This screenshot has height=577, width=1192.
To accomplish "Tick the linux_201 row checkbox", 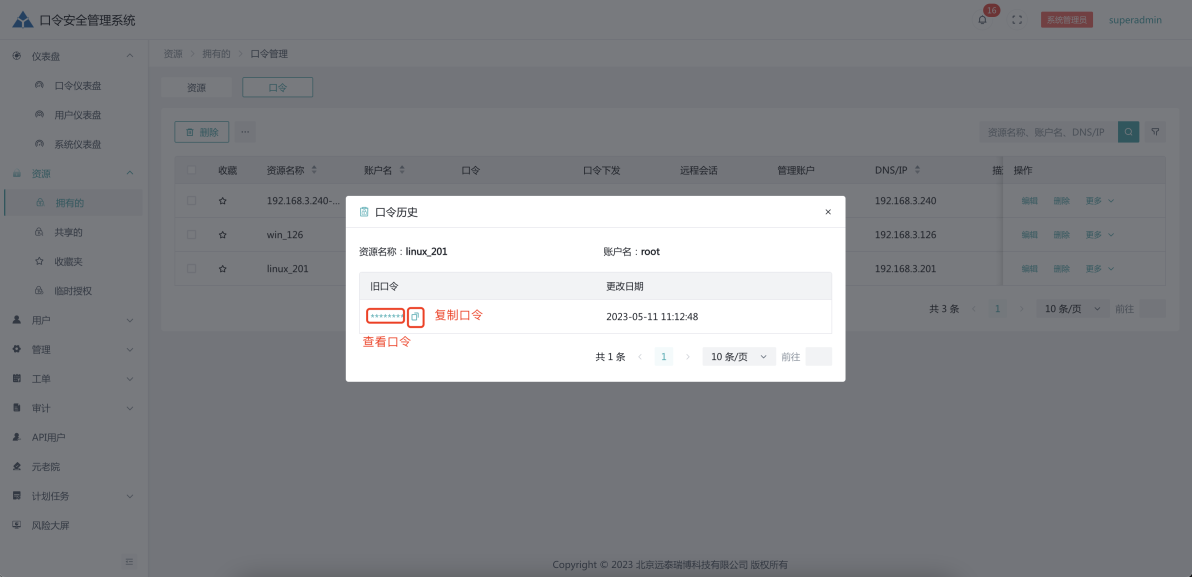I will click(191, 269).
